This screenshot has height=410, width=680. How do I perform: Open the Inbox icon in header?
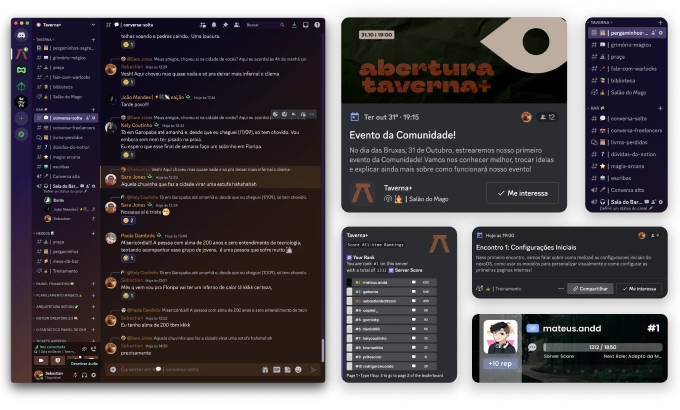tap(306, 25)
